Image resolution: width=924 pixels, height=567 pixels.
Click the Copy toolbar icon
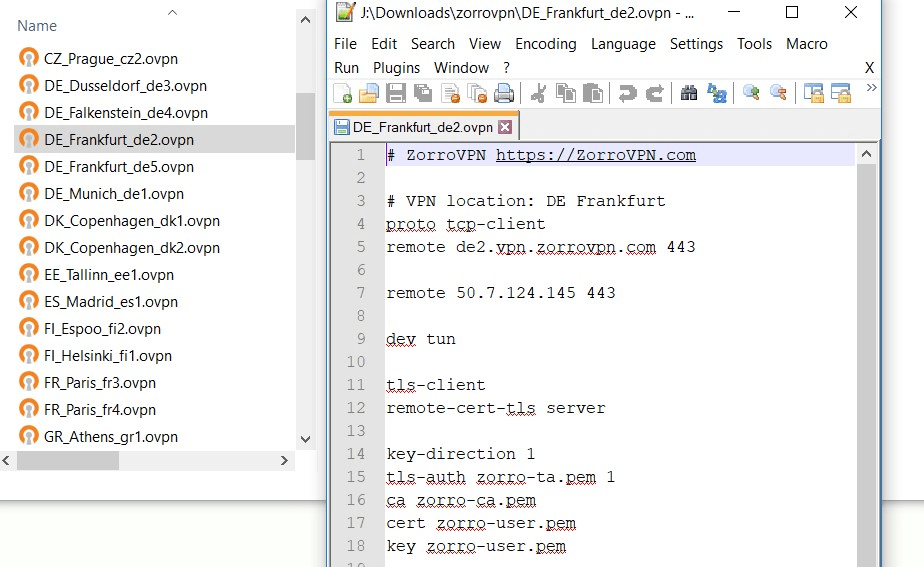566,93
